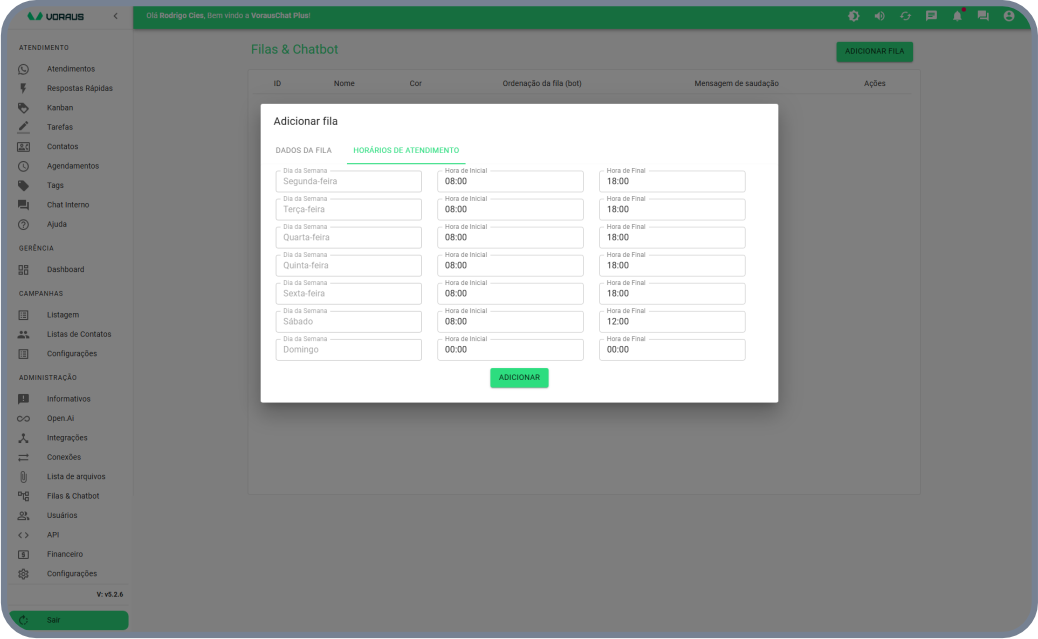
Task: Click the Kanban icon in the sidebar
Action: (x=23, y=108)
